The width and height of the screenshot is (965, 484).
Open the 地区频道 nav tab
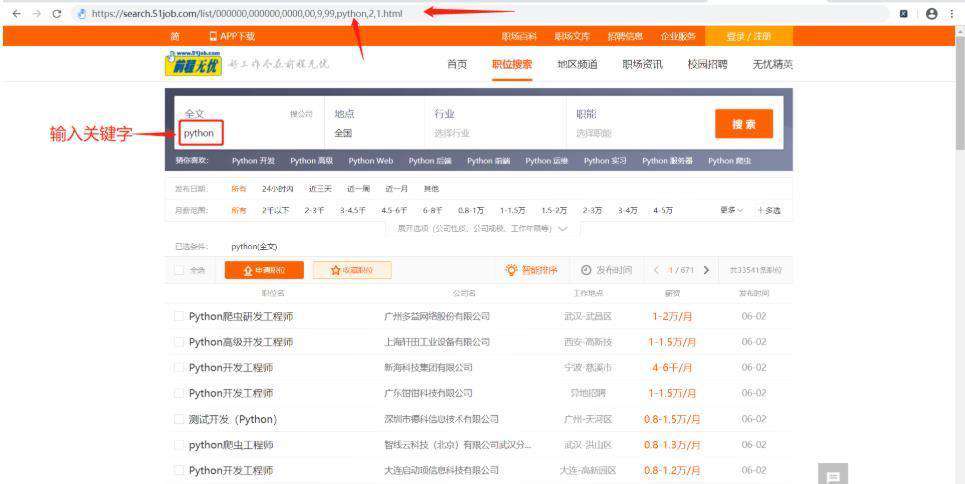pos(577,64)
